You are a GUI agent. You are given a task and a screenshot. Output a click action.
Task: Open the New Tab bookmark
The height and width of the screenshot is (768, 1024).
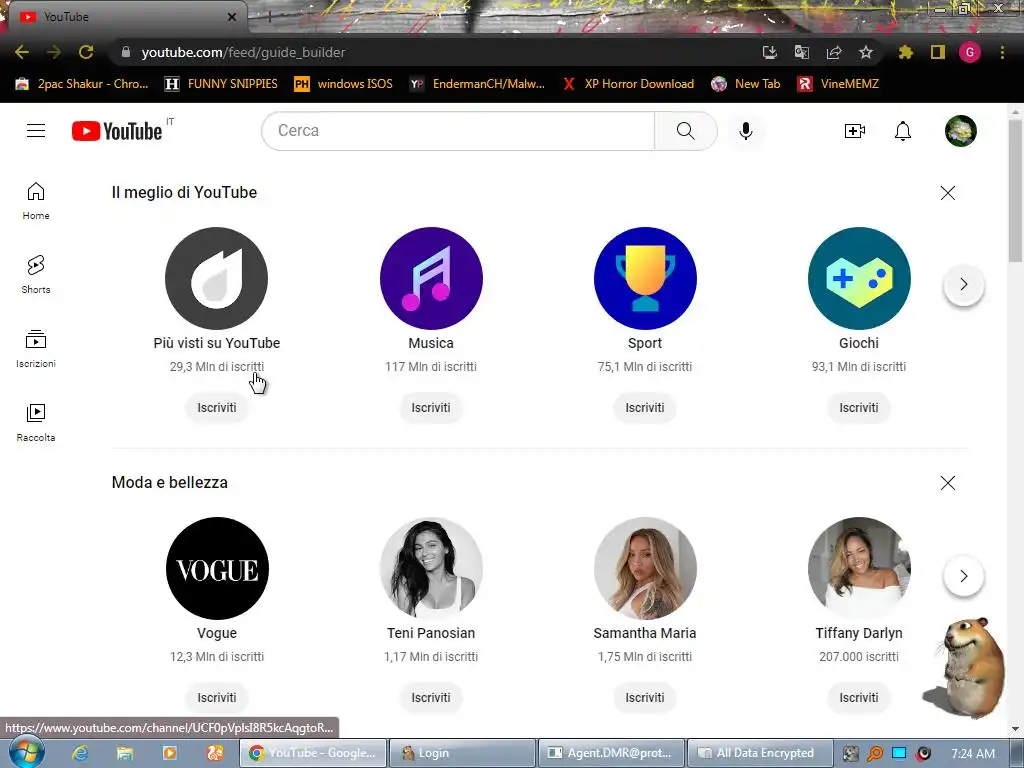click(746, 84)
